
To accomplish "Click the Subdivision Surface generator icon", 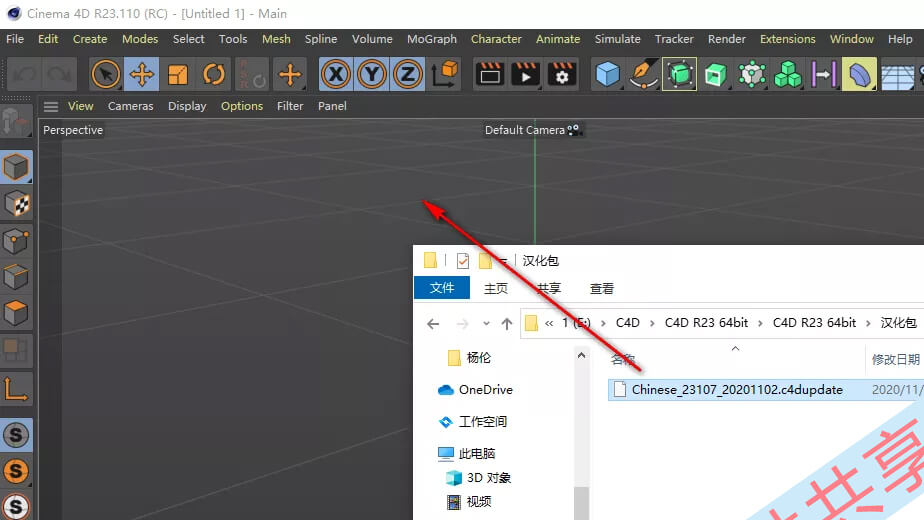I will point(679,74).
